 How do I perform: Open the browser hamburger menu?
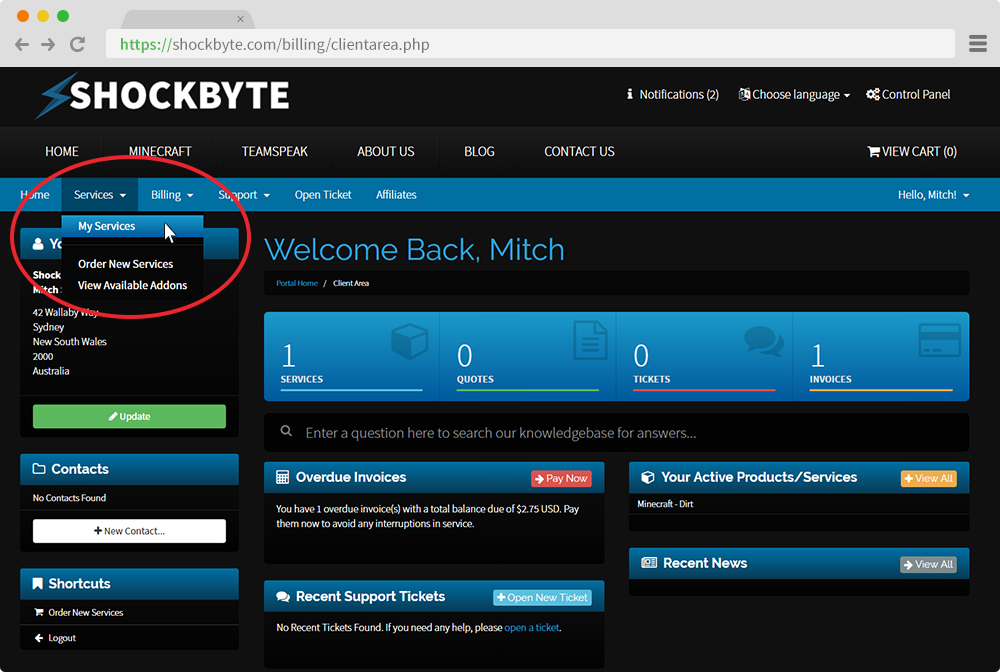pos(978,43)
